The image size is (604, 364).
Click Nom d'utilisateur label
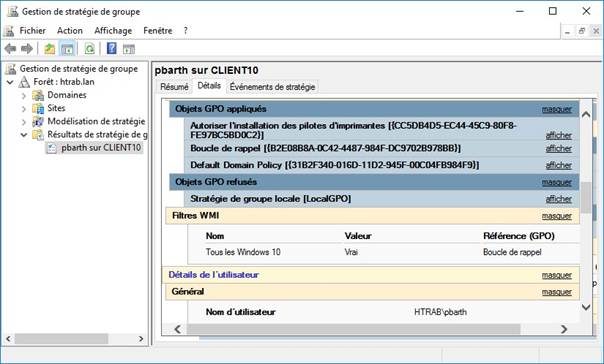pyautogui.click(x=240, y=312)
